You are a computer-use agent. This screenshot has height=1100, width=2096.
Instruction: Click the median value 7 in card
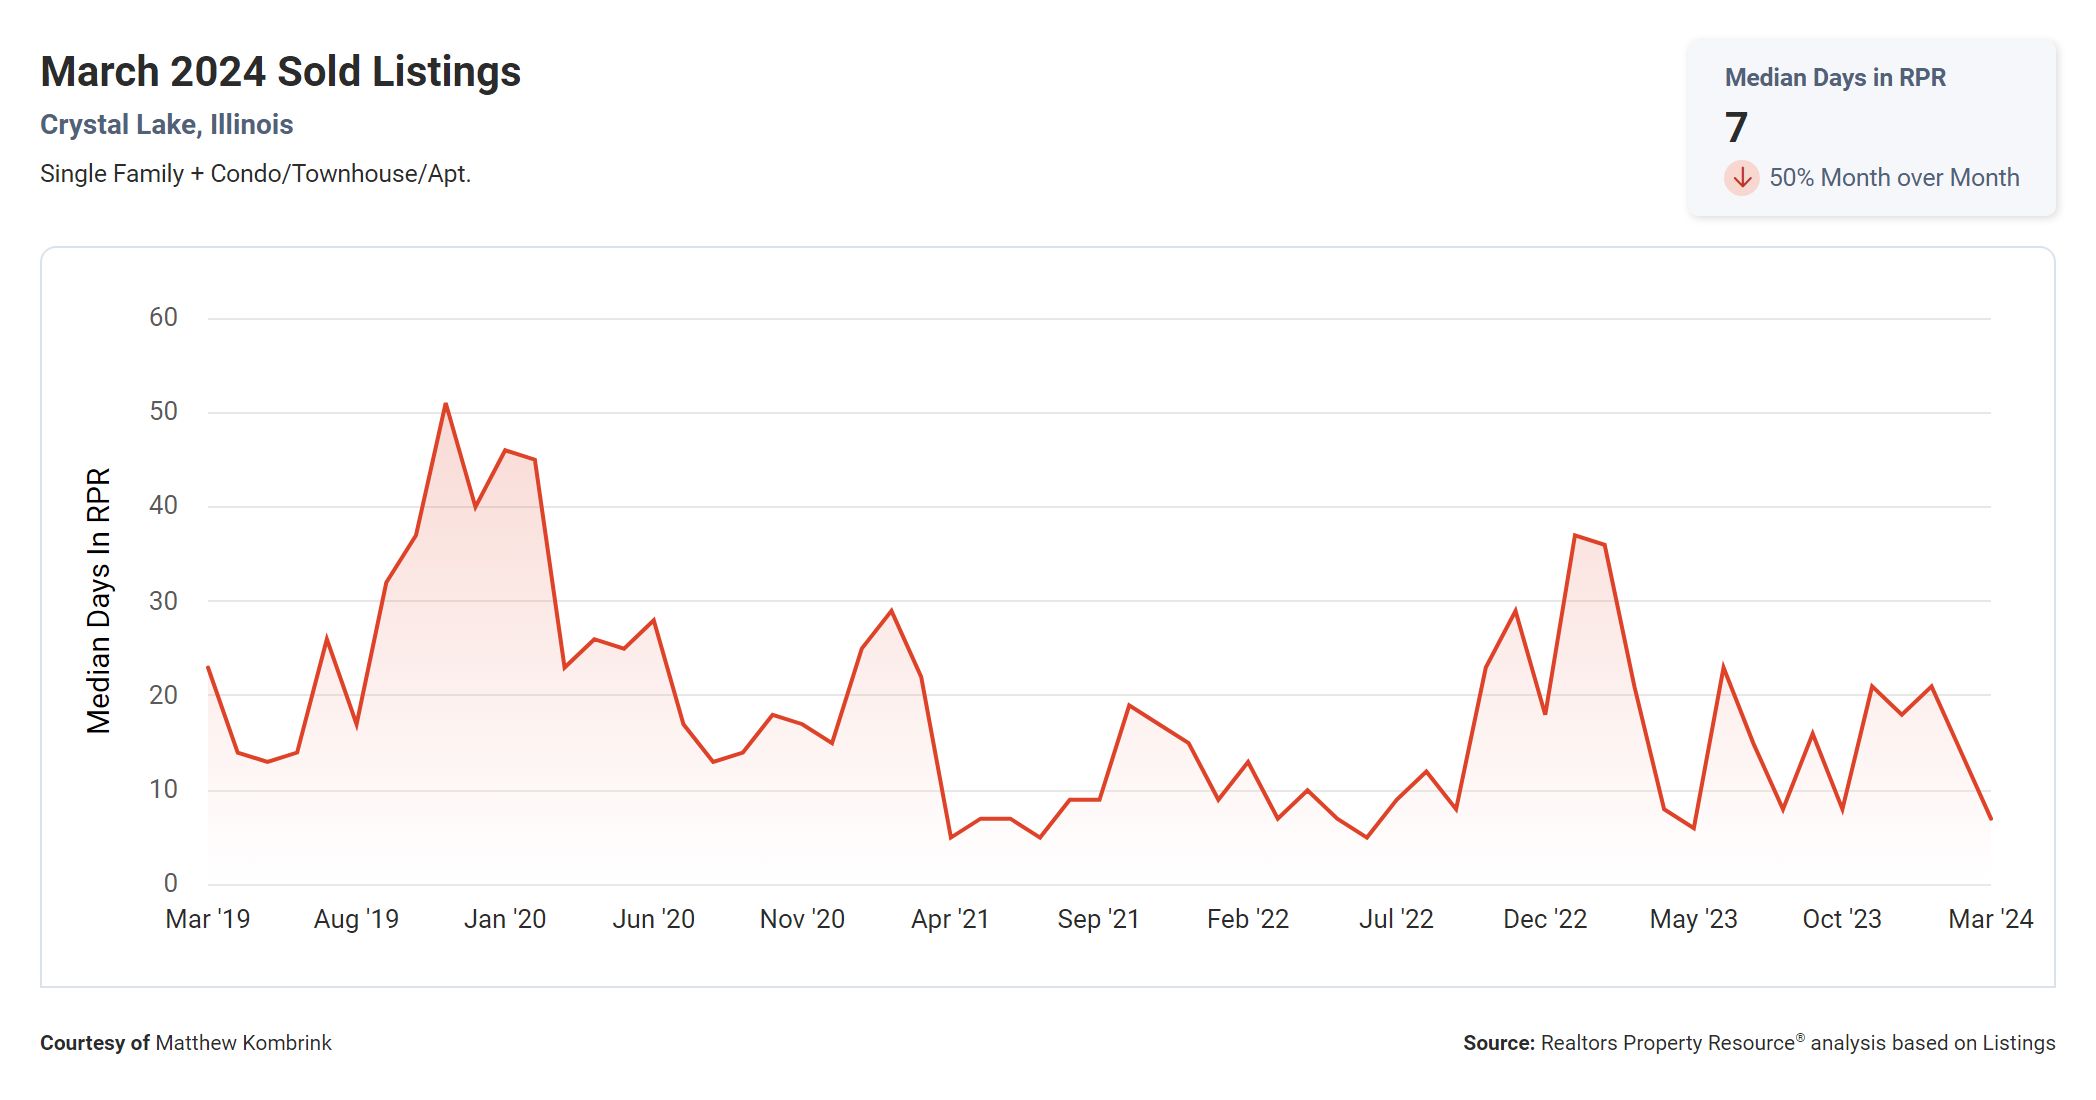tap(1736, 128)
